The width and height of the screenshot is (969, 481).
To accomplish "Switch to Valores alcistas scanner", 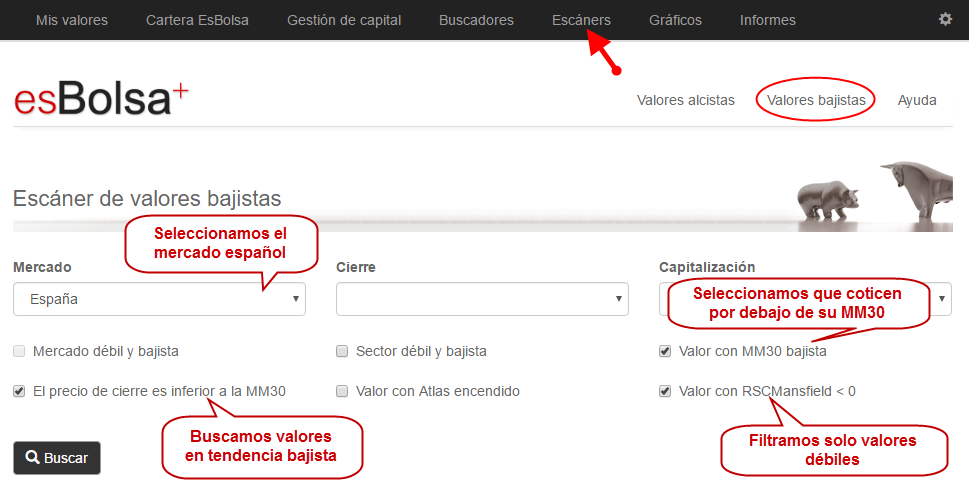I will [x=686, y=100].
